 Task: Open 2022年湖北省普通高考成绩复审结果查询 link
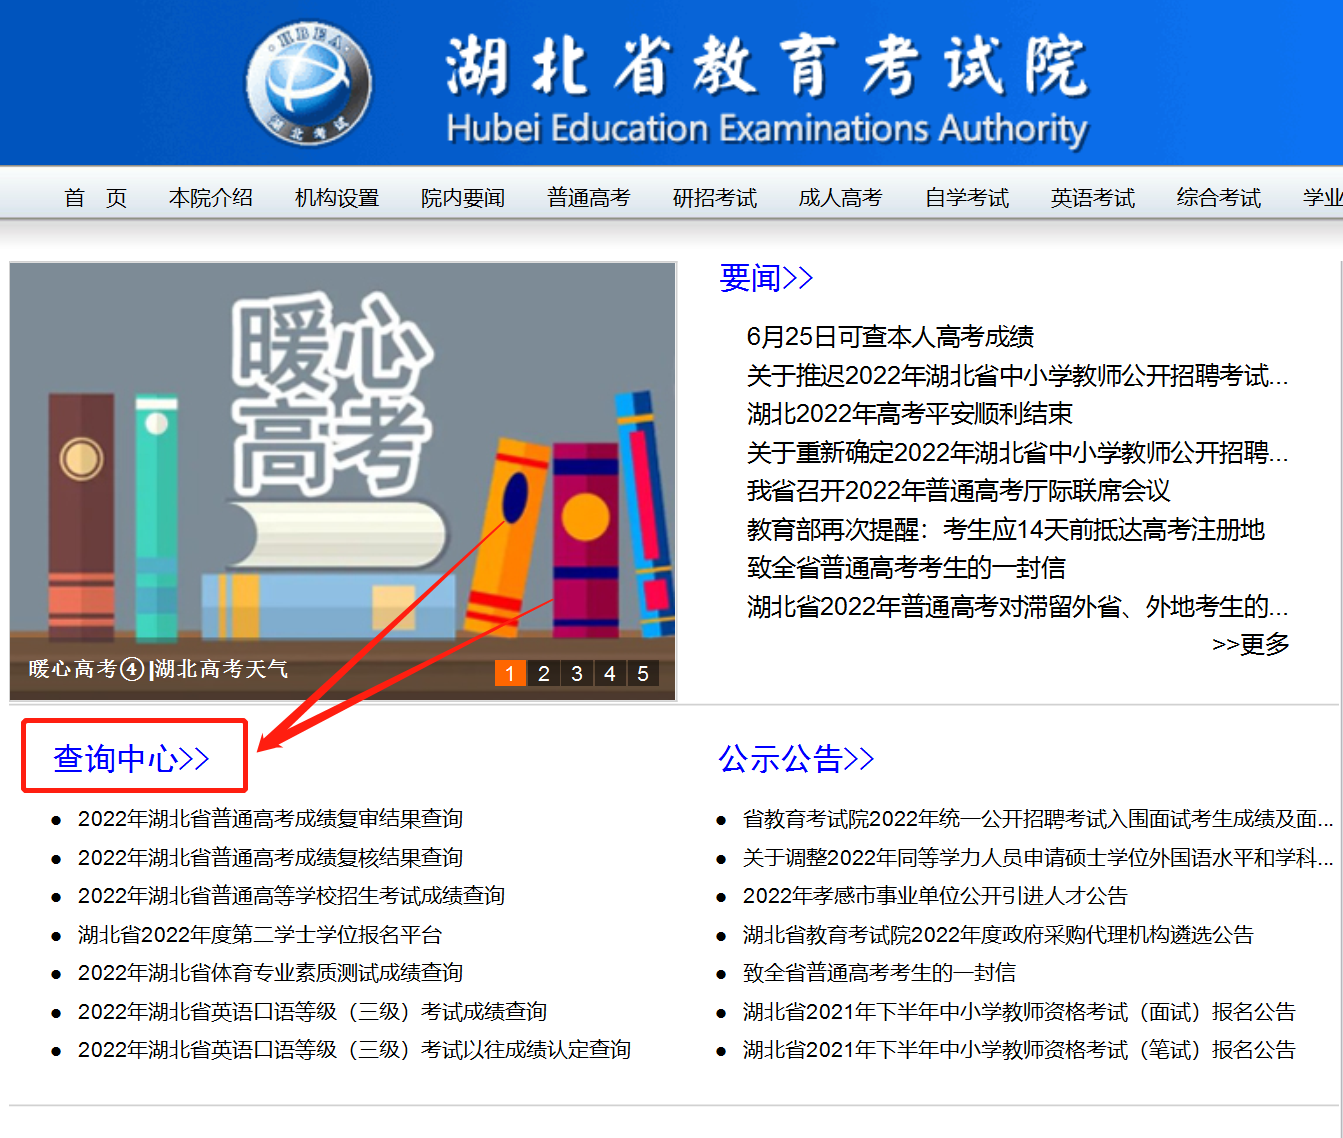[270, 819]
